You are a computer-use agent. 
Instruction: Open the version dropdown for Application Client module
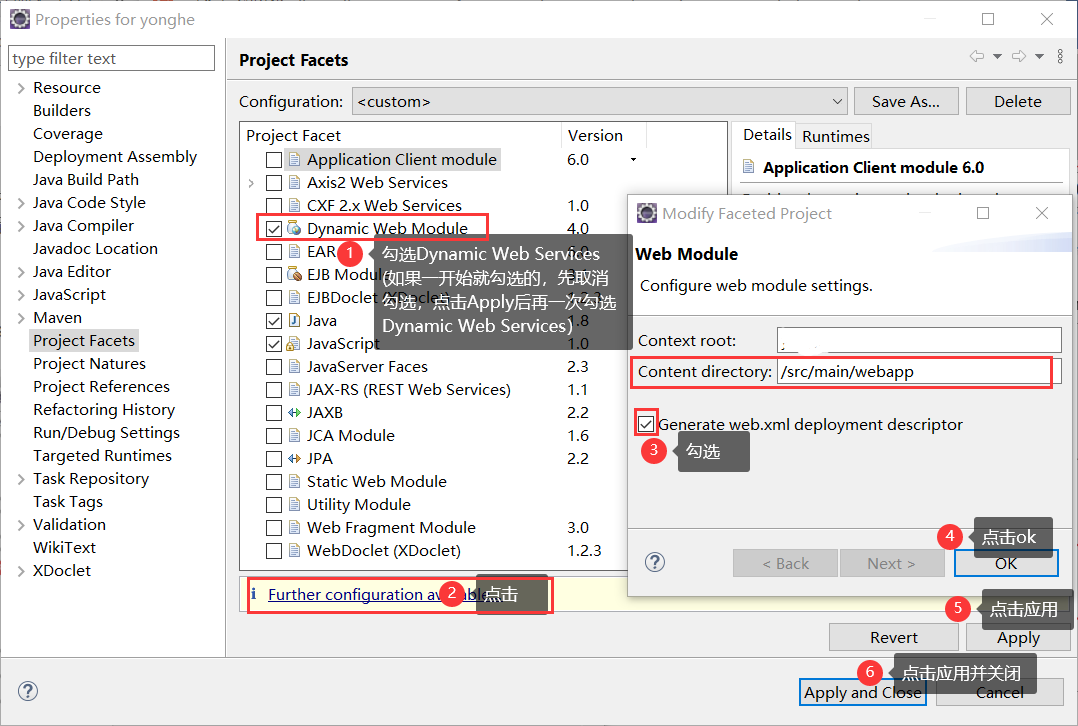[x=631, y=158]
